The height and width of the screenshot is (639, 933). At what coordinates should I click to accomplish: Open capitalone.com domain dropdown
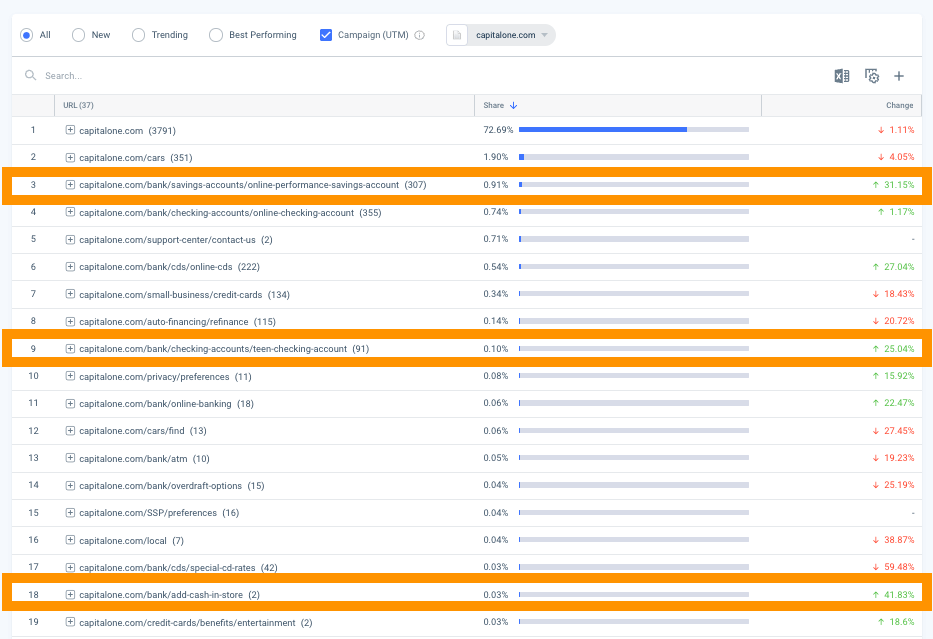tap(512, 35)
